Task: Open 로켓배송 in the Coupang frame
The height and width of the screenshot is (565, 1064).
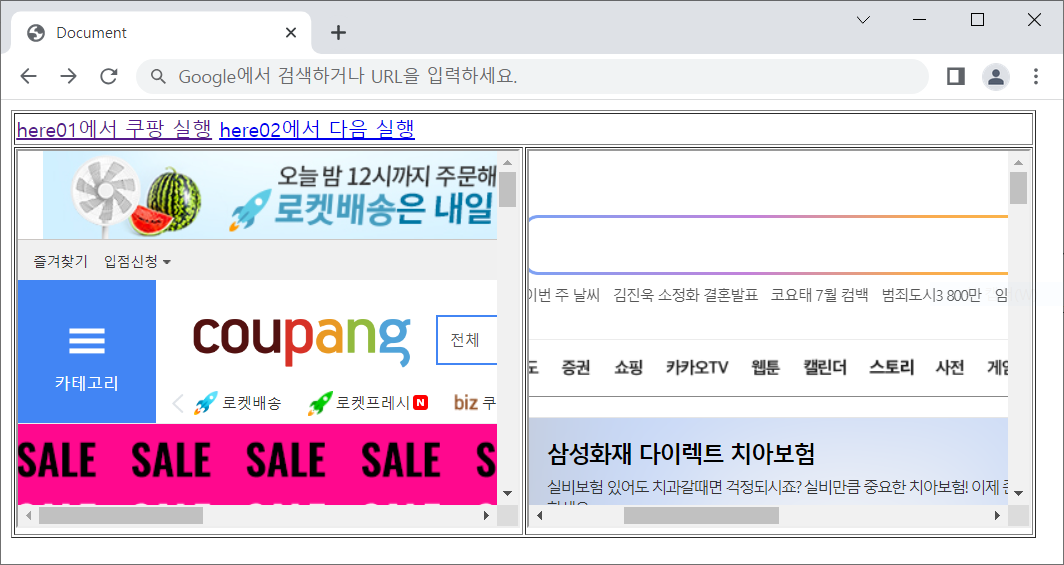Action: click(x=237, y=404)
